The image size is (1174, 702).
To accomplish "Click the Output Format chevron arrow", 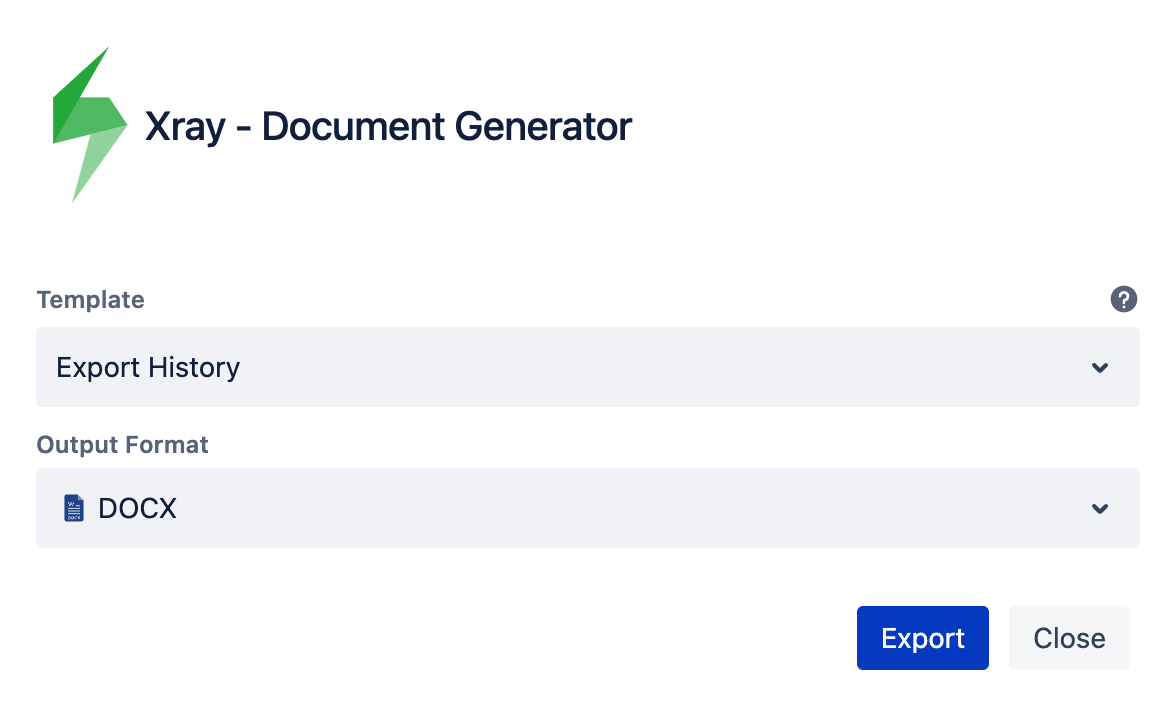I will [x=1099, y=509].
